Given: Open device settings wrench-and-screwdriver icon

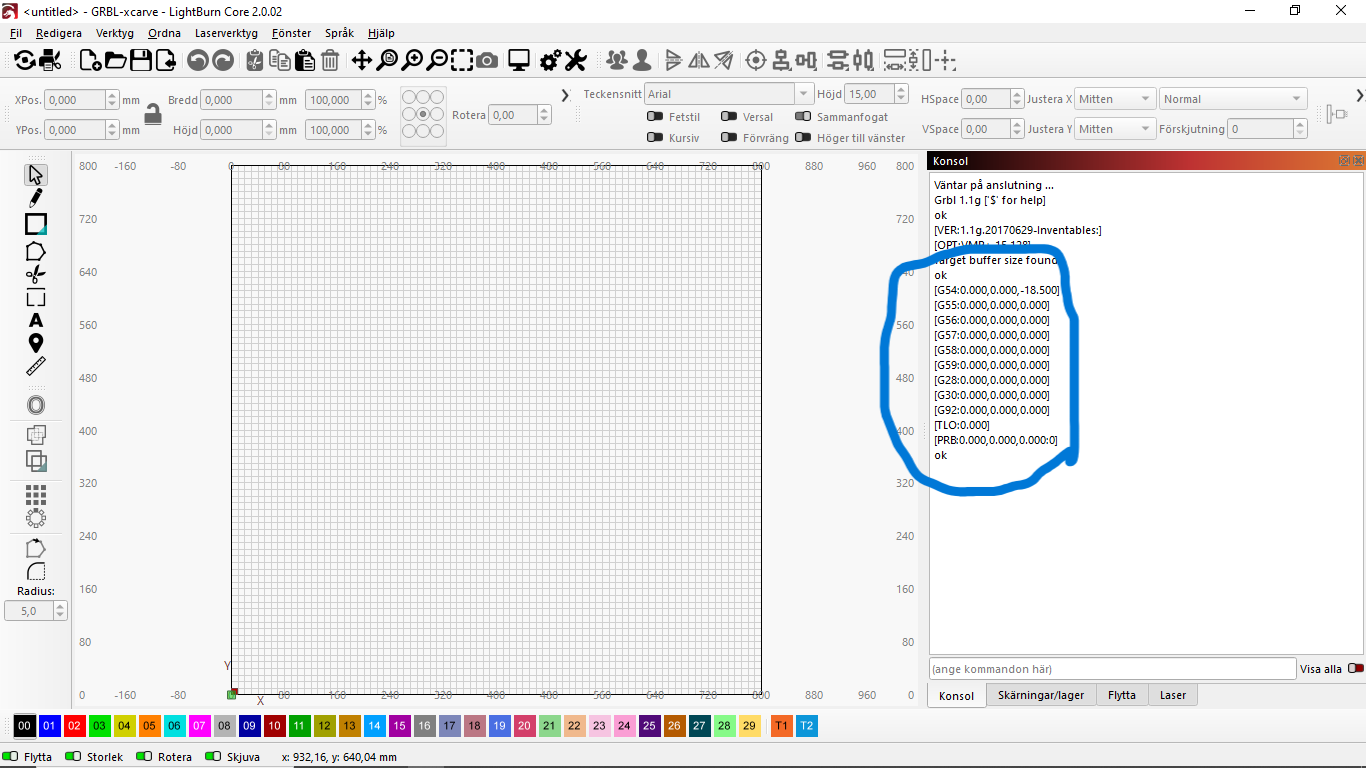Looking at the screenshot, I should point(575,61).
